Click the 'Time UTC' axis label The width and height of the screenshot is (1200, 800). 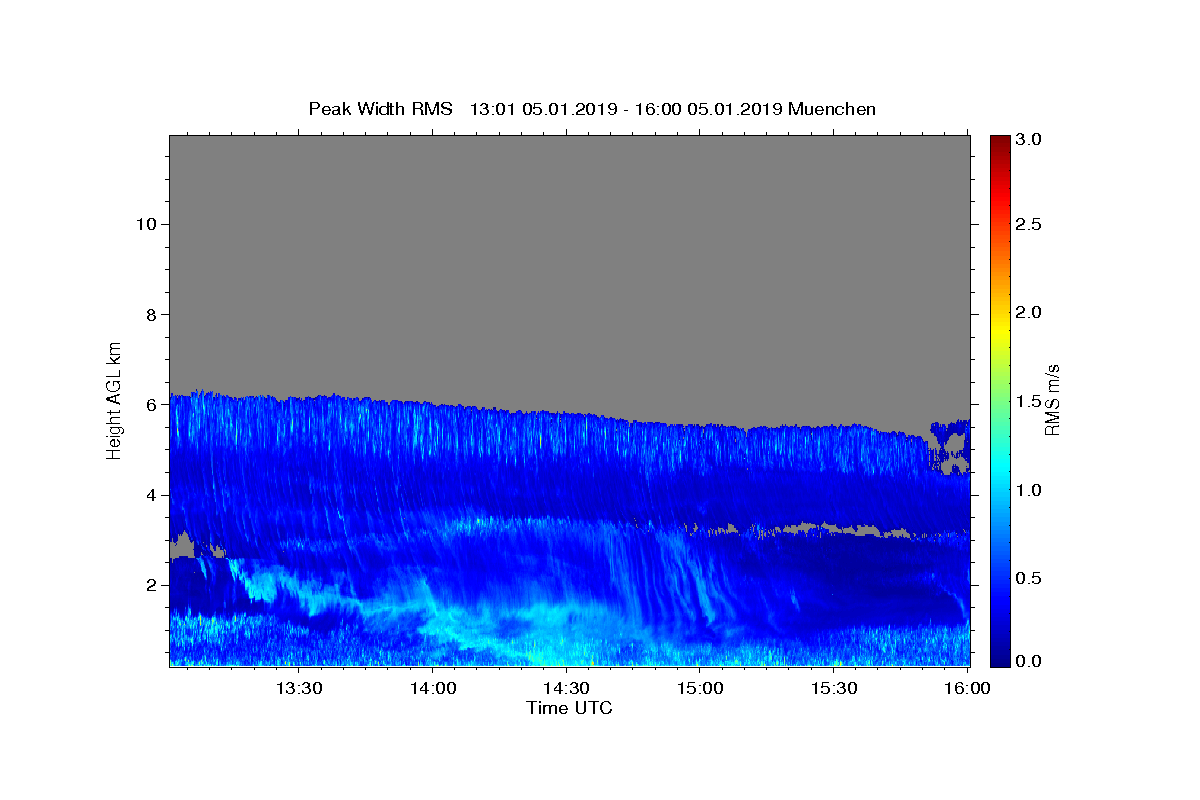(569, 708)
